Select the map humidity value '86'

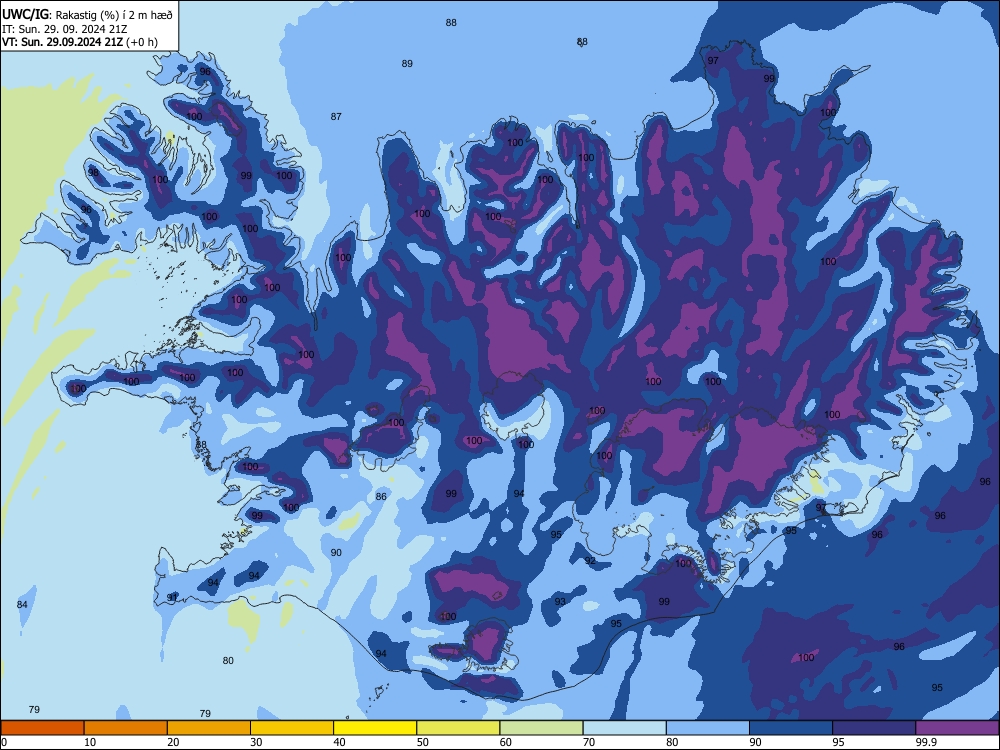tap(381, 497)
